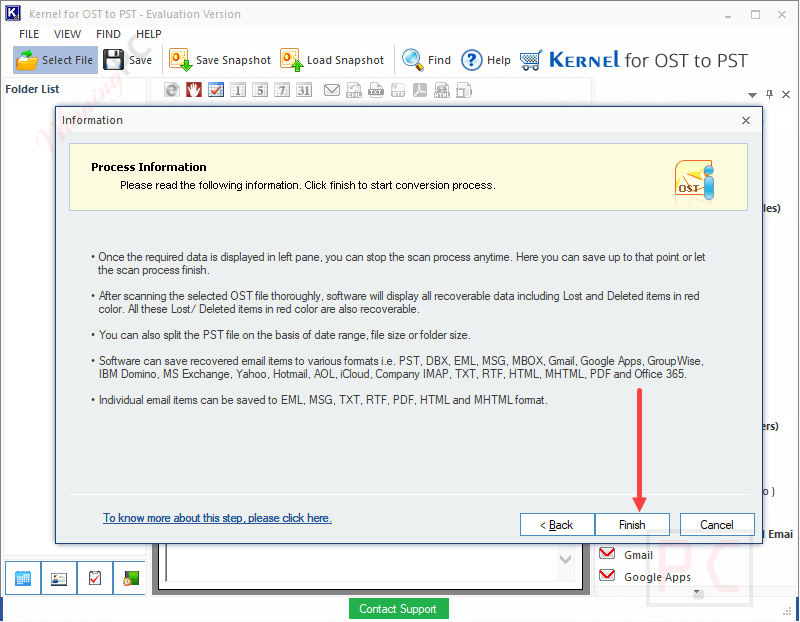The image size is (800, 622).
Task: Click the Google Apps envelope icon
Action: [x=607, y=575]
